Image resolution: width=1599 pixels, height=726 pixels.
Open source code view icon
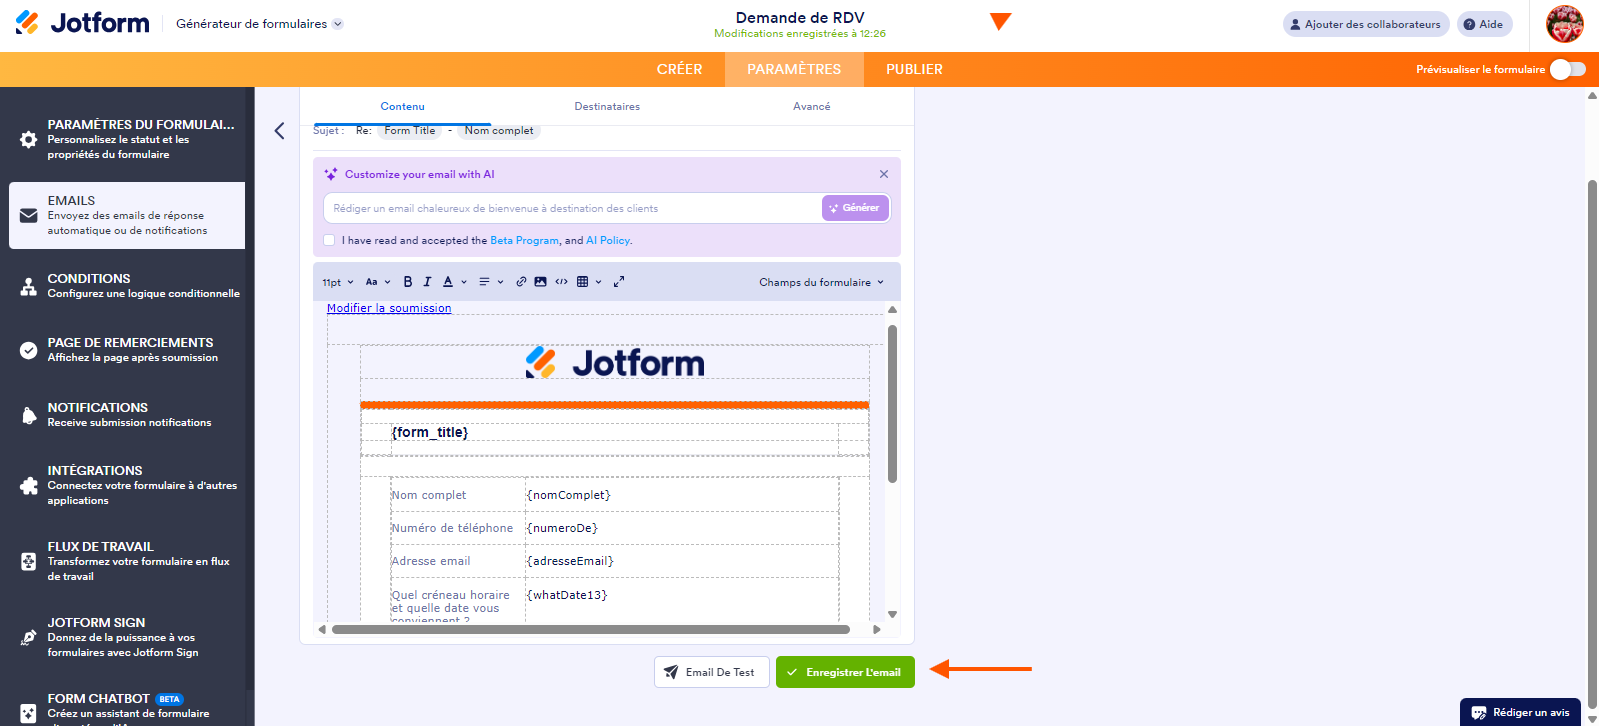(x=561, y=282)
